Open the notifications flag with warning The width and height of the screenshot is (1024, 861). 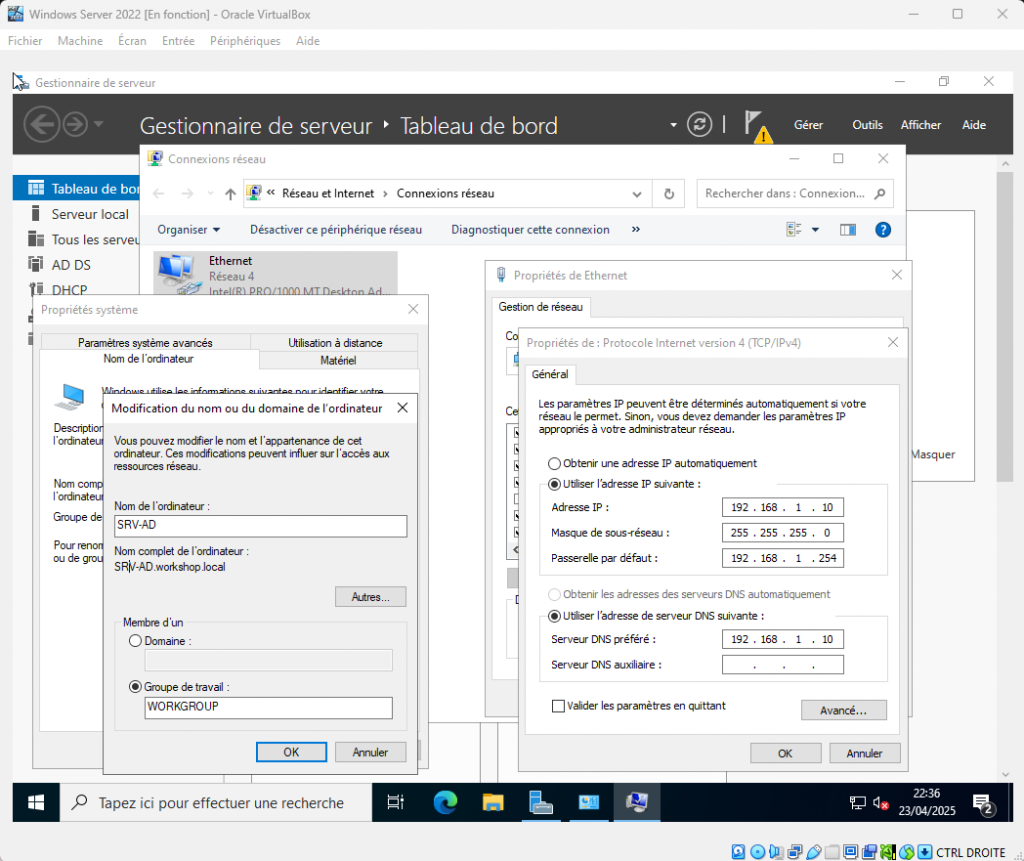pos(756,124)
